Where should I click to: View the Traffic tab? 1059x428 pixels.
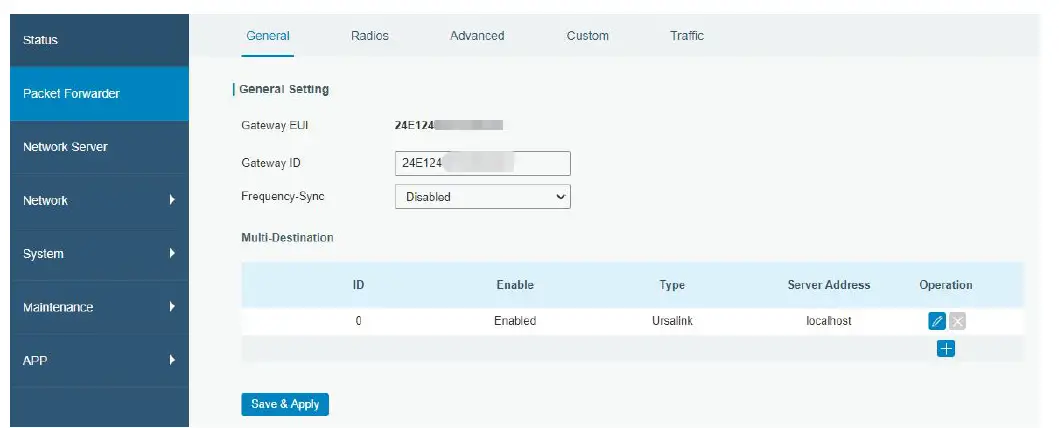pos(687,36)
